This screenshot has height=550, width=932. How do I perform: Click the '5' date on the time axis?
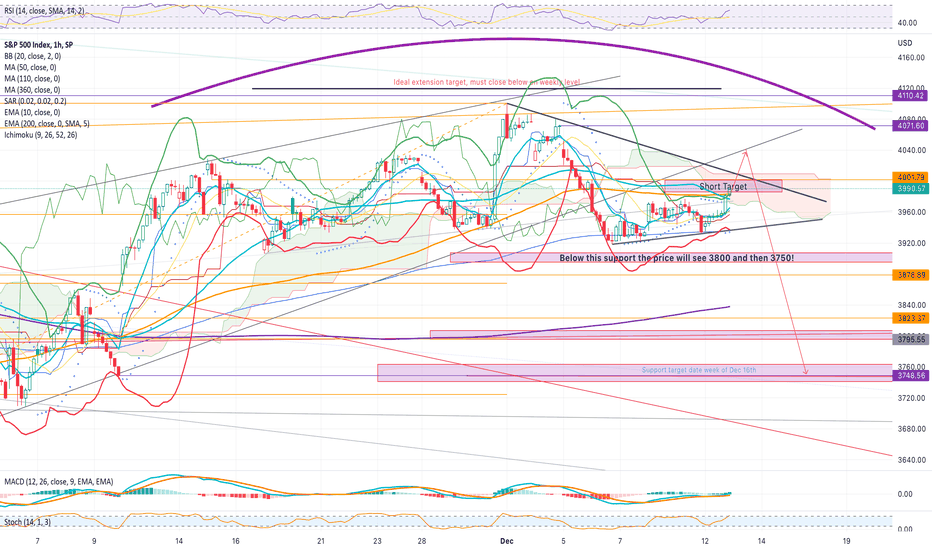tap(563, 541)
